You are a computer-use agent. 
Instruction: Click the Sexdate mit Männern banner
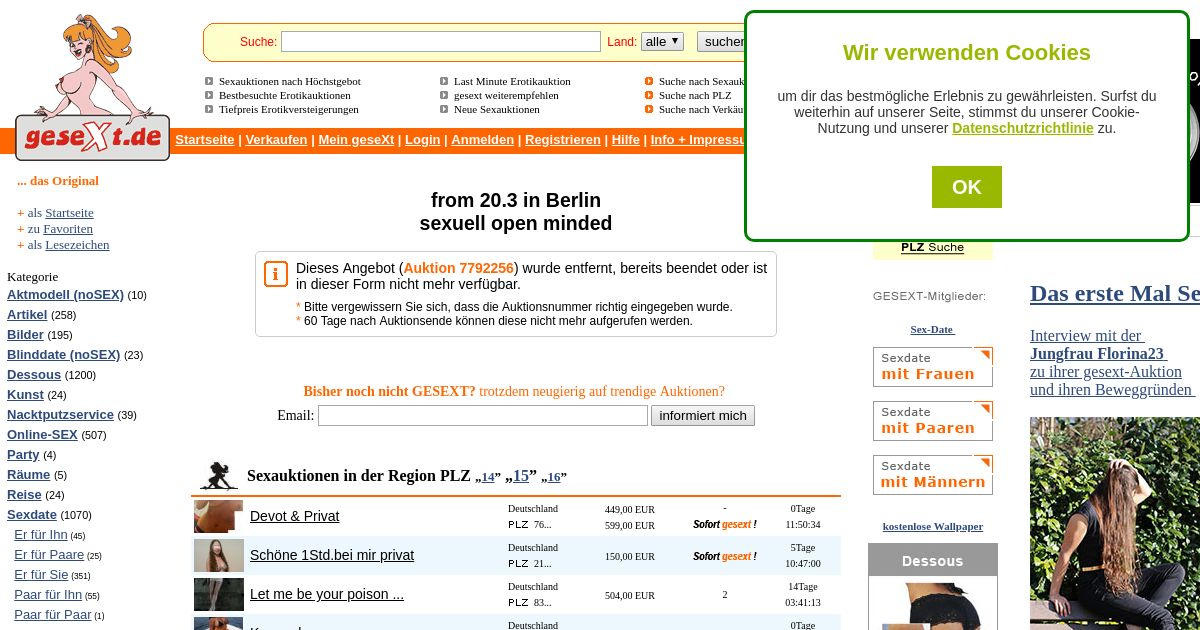pyautogui.click(x=932, y=475)
